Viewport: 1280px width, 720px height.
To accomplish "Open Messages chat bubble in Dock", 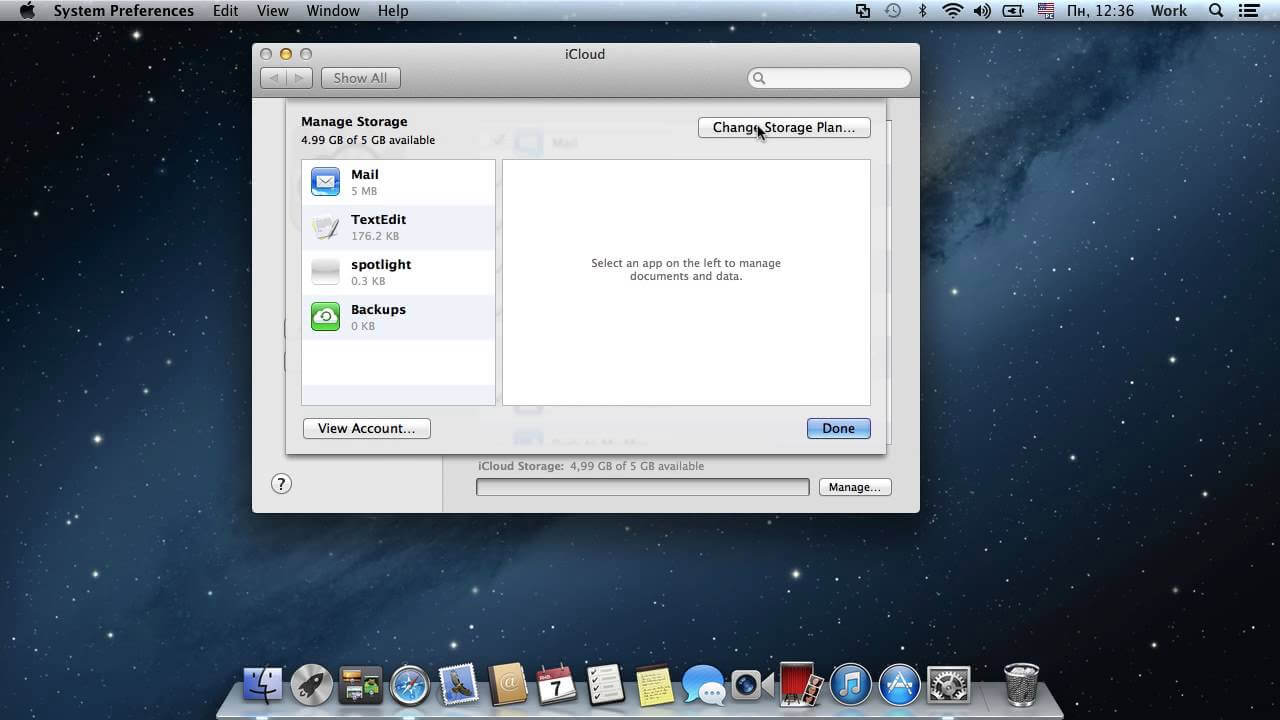I will pyautogui.click(x=704, y=686).
